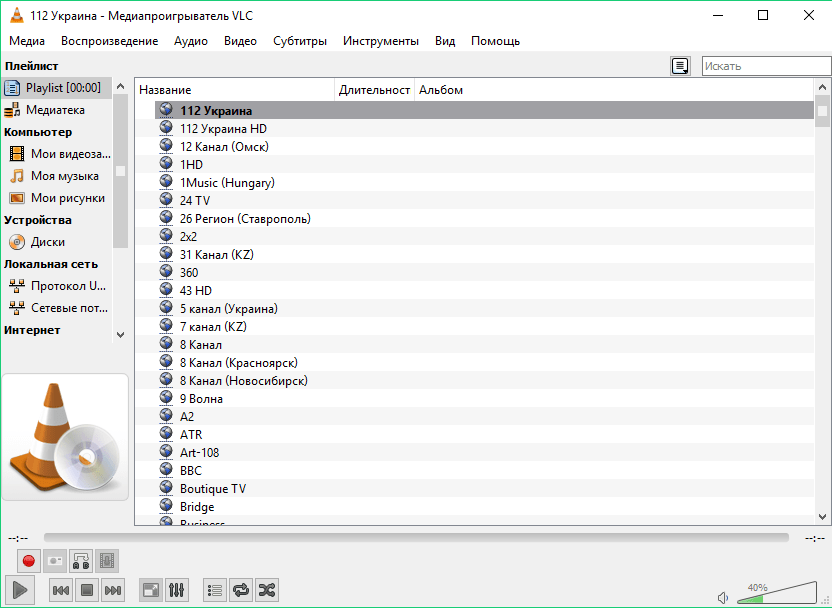Select Playlist [00:00] in sidebar

(x=57, y=88)
